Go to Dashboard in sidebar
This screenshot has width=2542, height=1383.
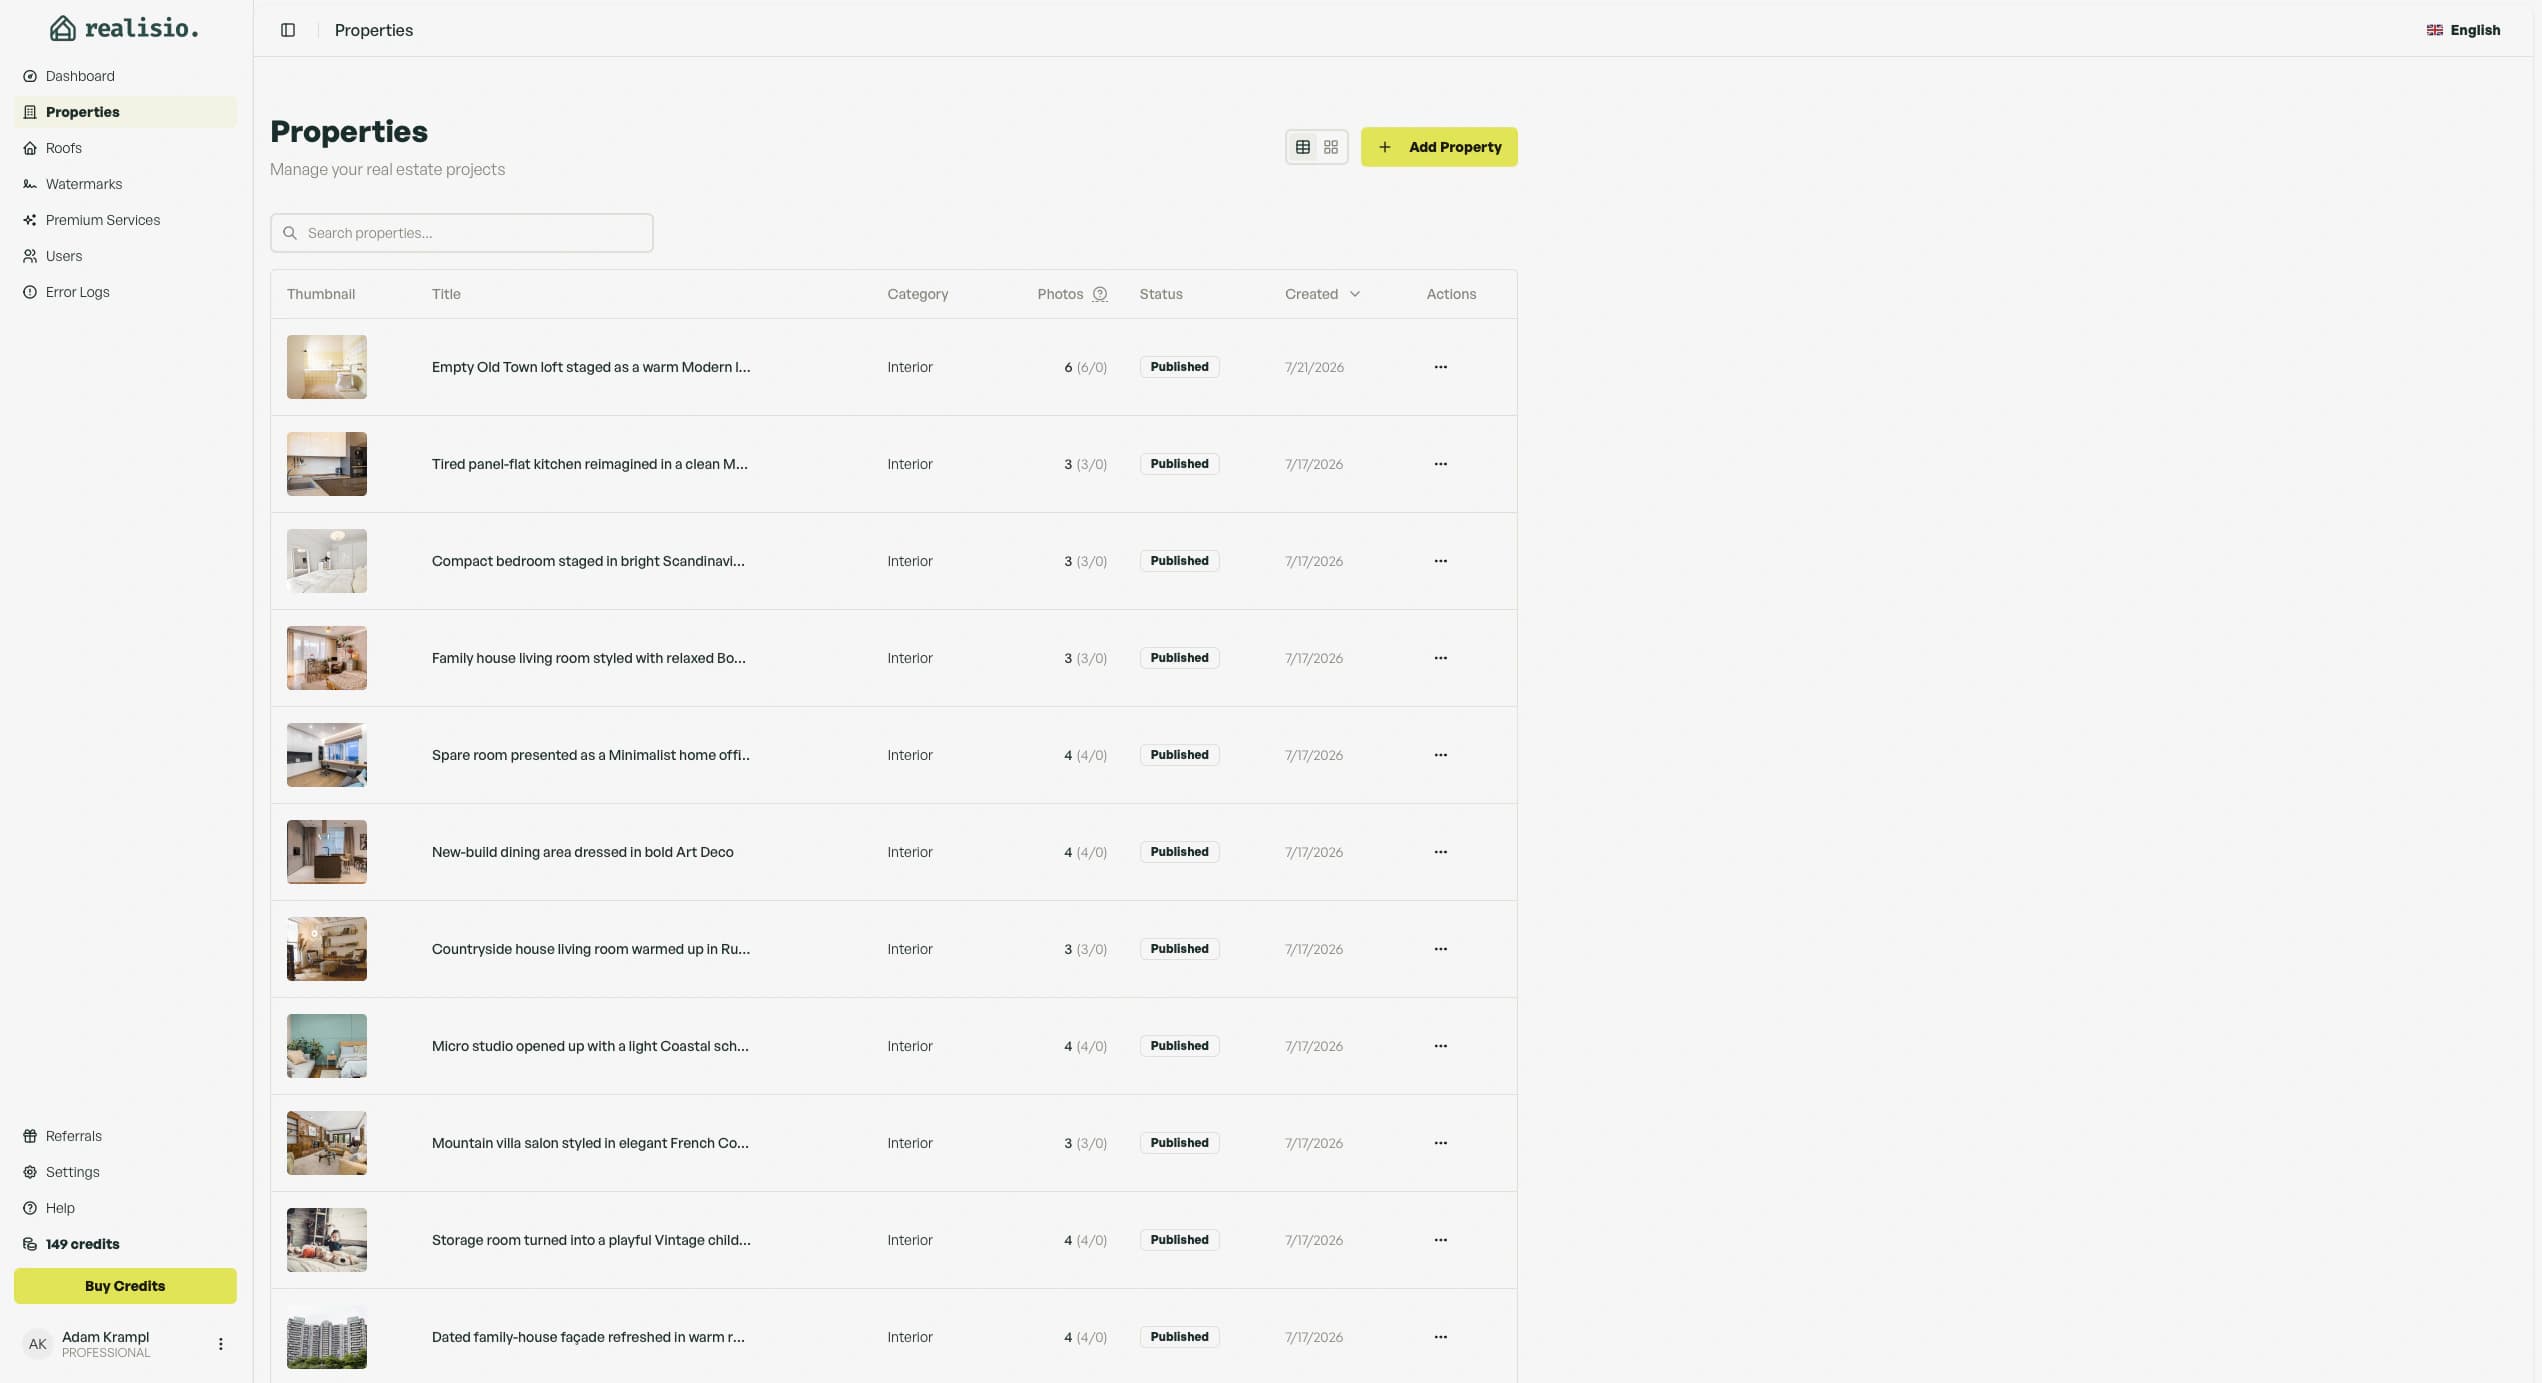click(x=125, y=76)
